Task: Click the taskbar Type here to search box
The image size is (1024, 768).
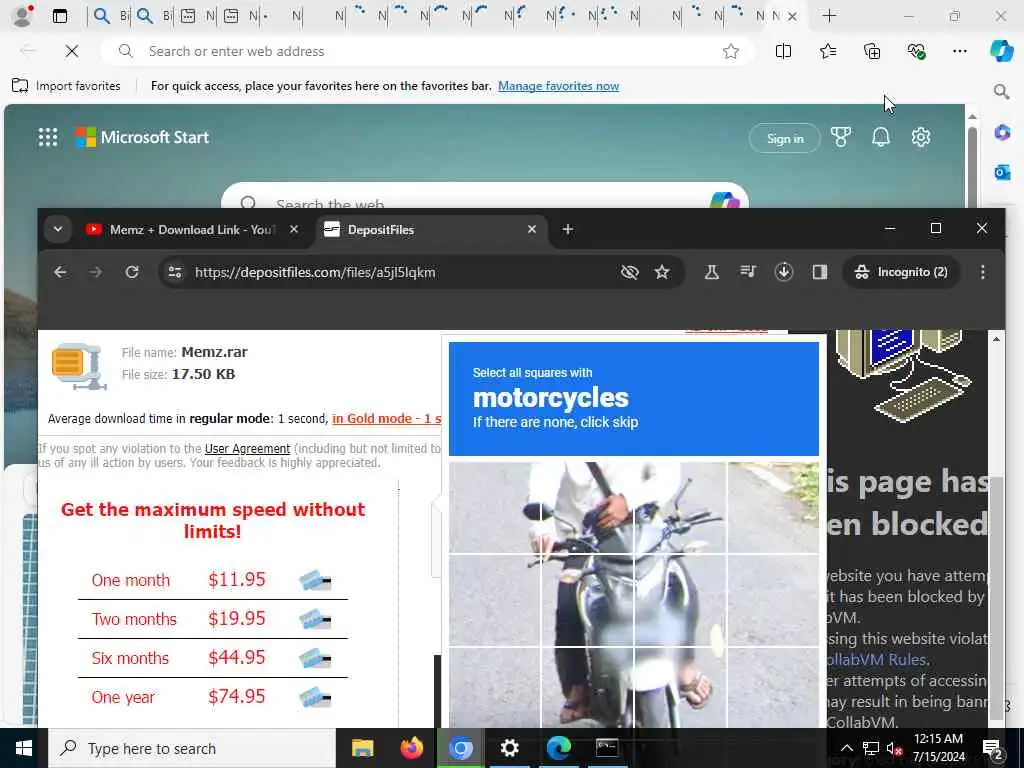Action: pyautogui.click(x=192, y=748)
